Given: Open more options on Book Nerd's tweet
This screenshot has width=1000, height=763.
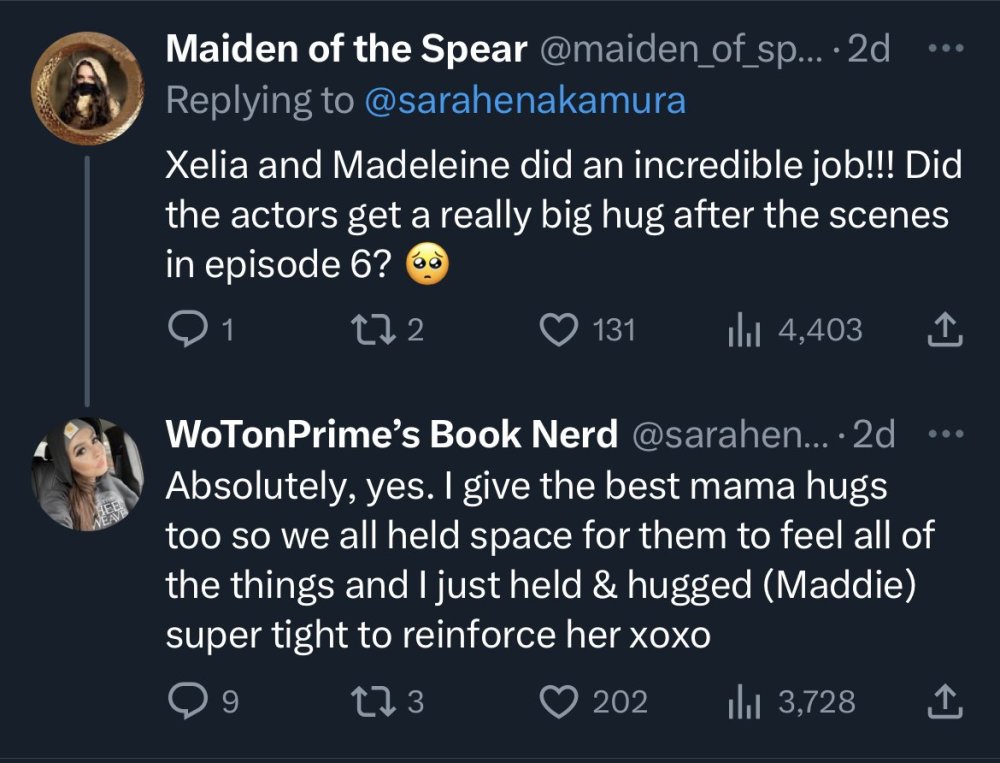Looking at the screenshot, I should 944,434.
